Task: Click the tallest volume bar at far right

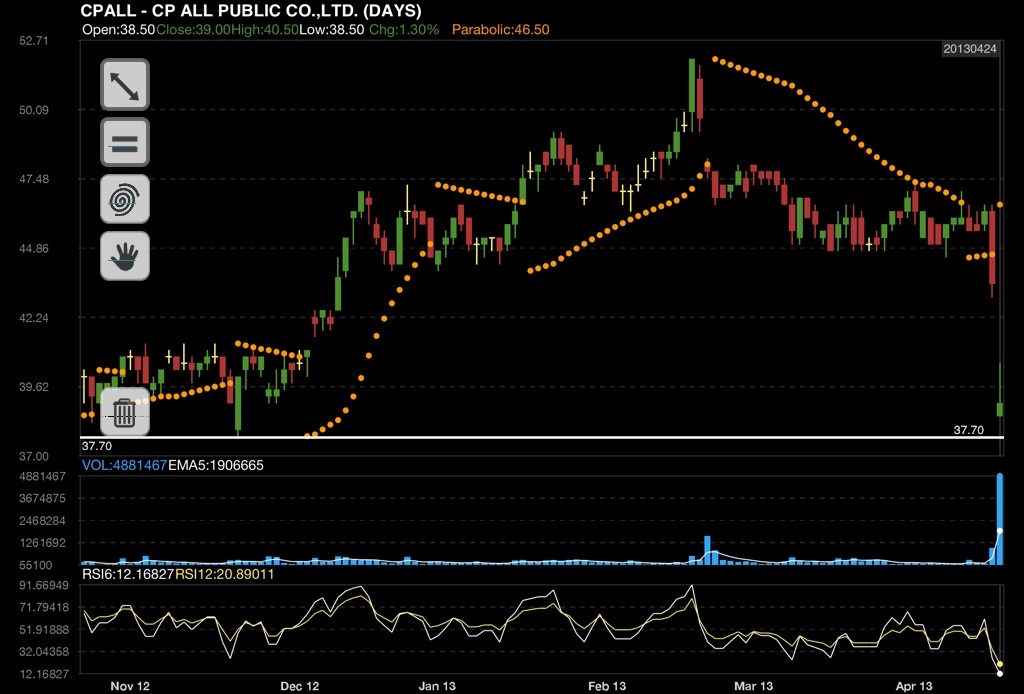Action: (1000, 519)
